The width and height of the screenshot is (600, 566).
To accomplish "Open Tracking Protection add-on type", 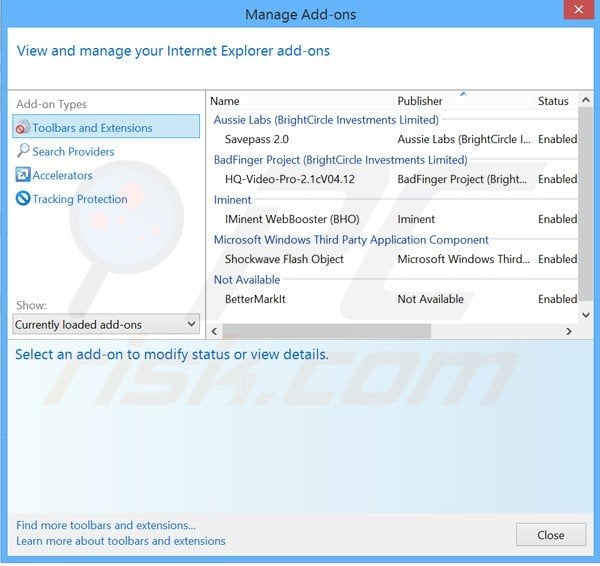I will (x=80, y=199).
